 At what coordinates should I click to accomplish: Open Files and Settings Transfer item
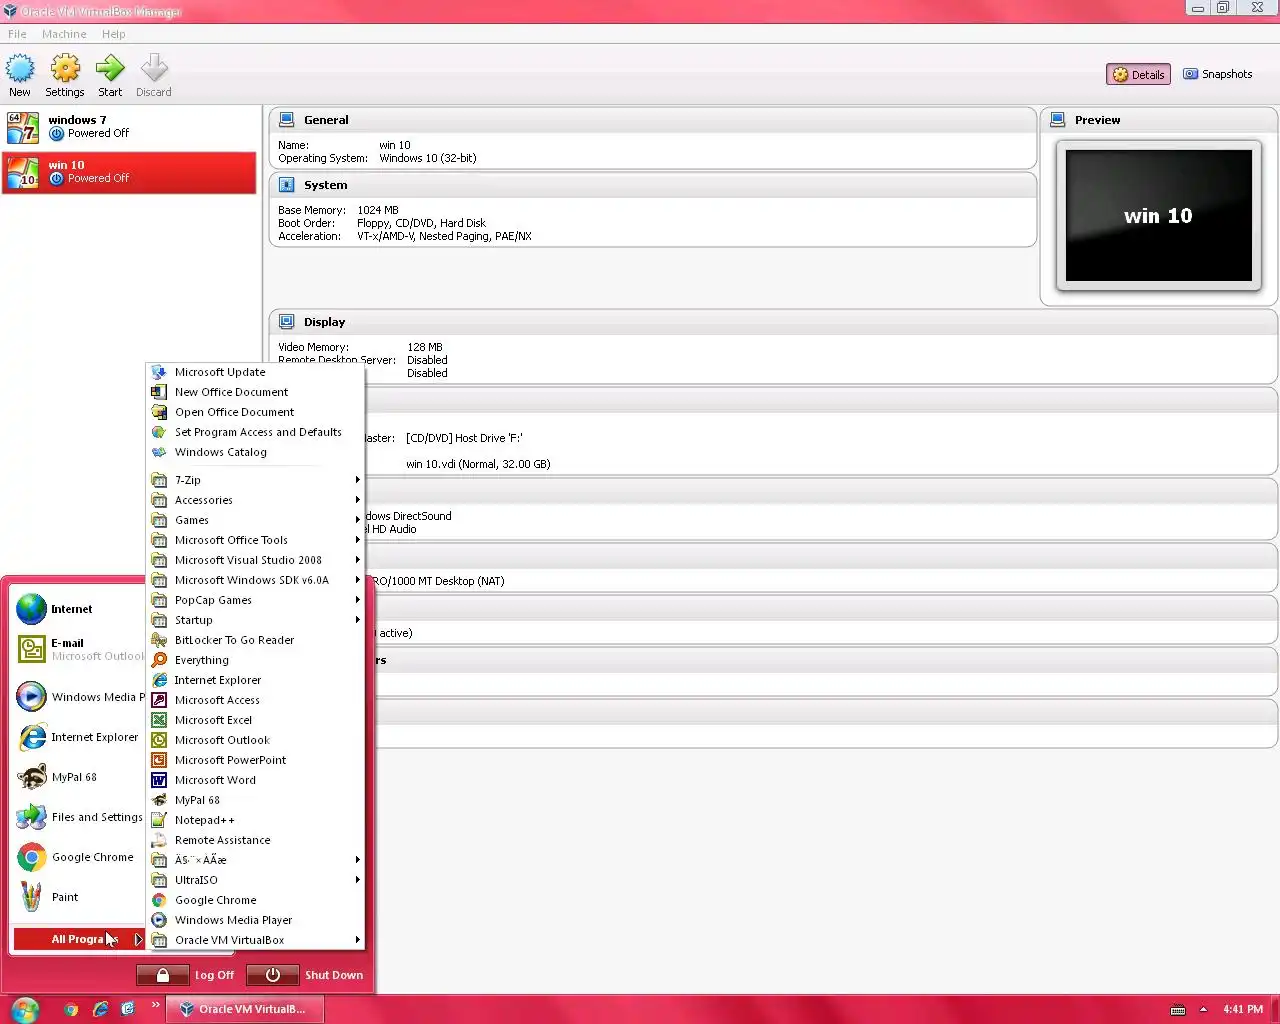coord(79,817)
